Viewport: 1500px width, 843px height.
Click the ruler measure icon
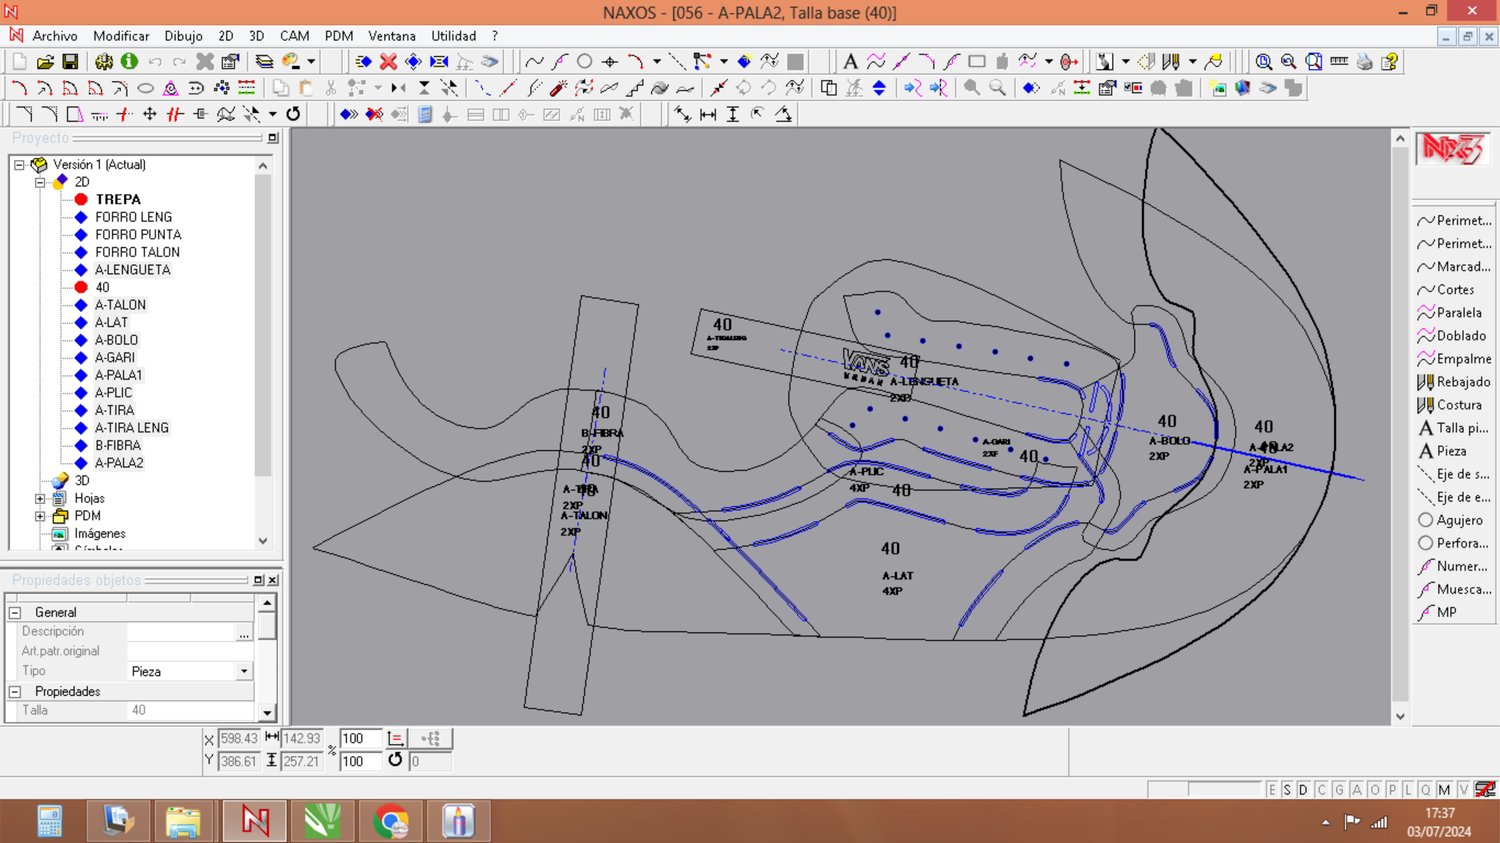coord(1339,62)
